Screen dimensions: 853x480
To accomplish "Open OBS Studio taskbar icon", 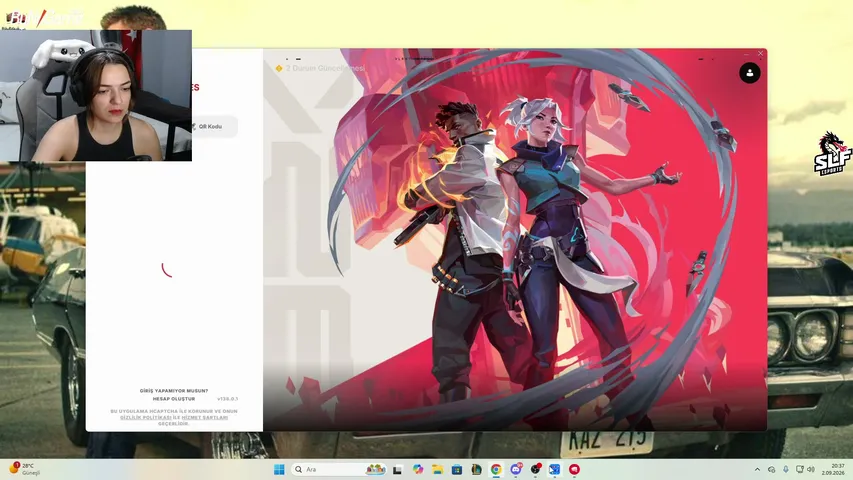I will point(535,469).
